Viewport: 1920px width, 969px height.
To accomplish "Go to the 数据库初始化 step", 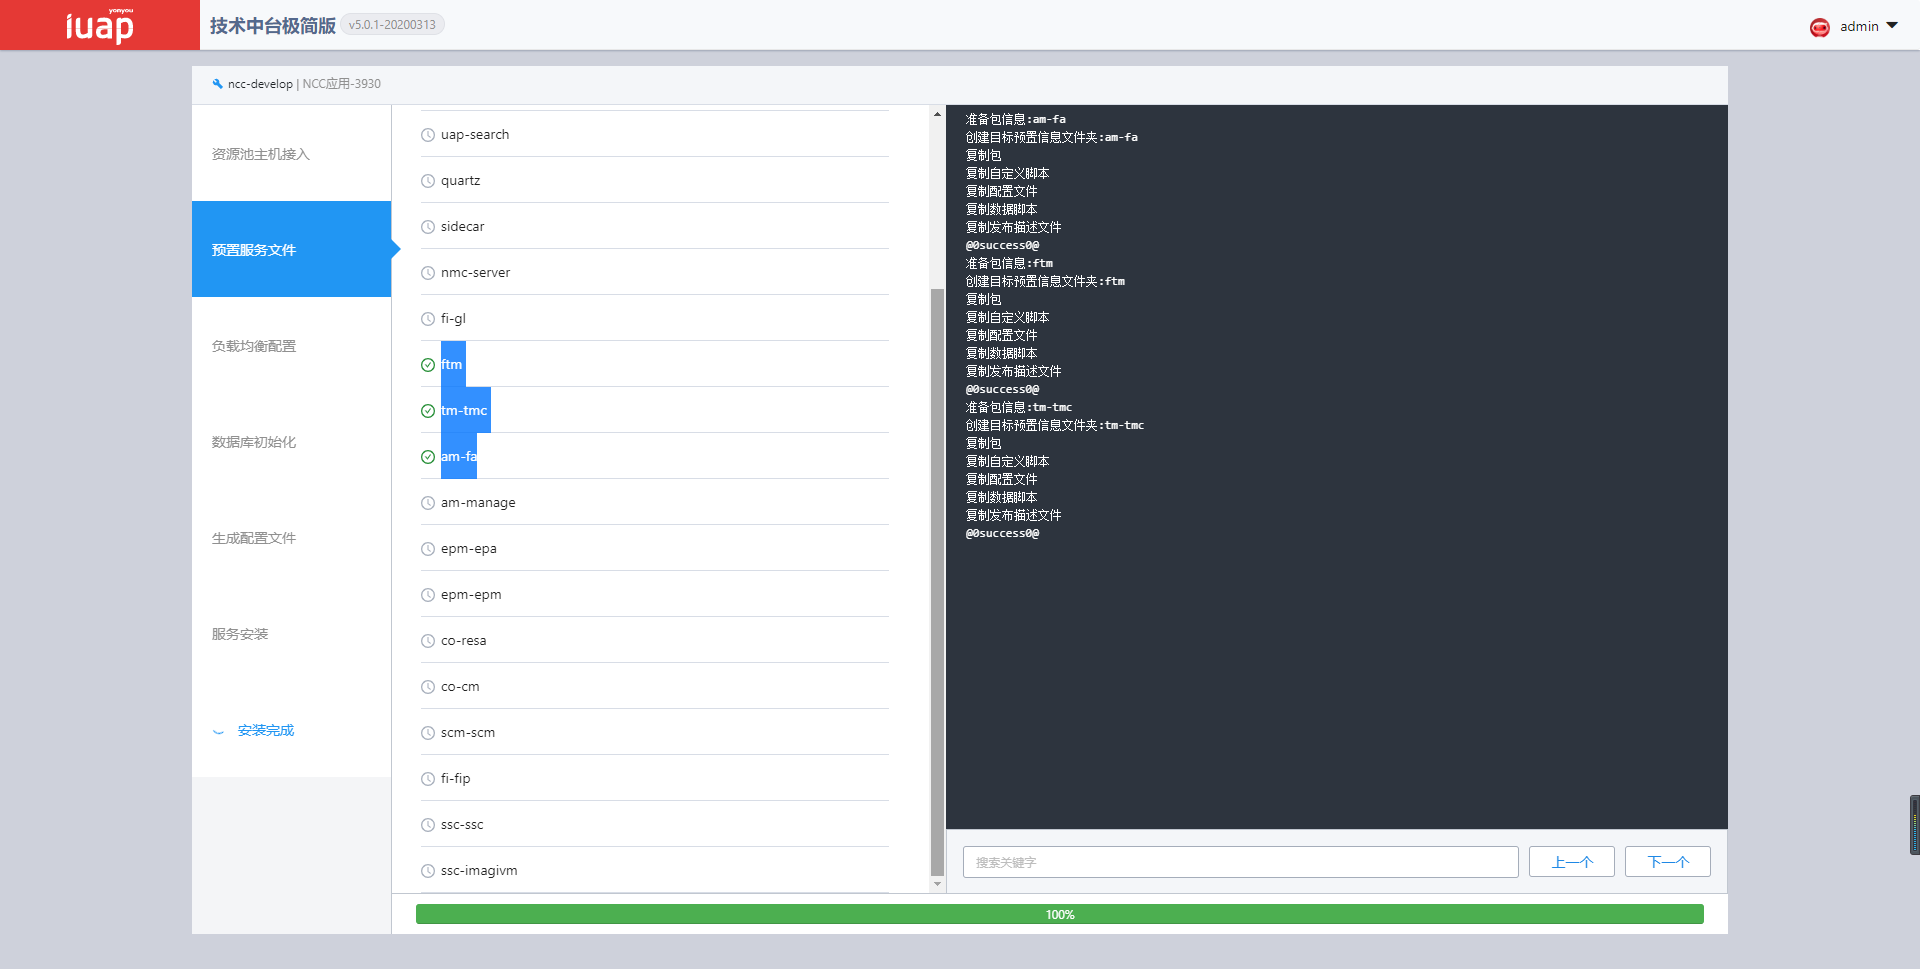I will pyautogui.click(x=291, y=442).
